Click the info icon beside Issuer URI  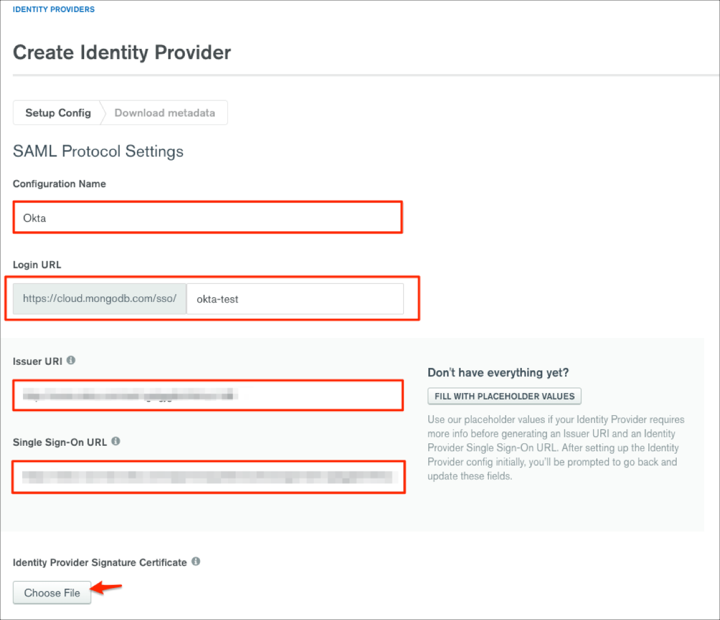tap(71, 361)
